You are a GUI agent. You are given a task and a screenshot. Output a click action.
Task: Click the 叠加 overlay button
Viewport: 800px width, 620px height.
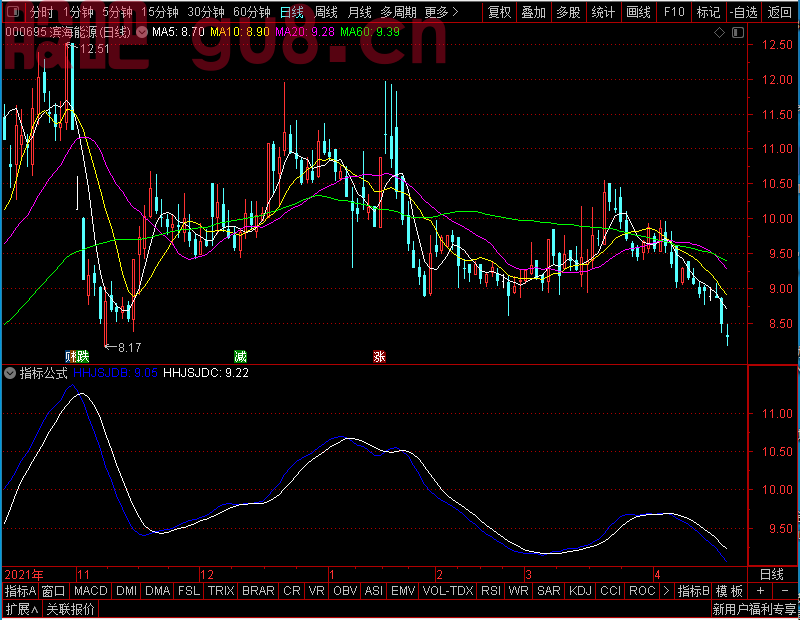(x=534, y=12)
